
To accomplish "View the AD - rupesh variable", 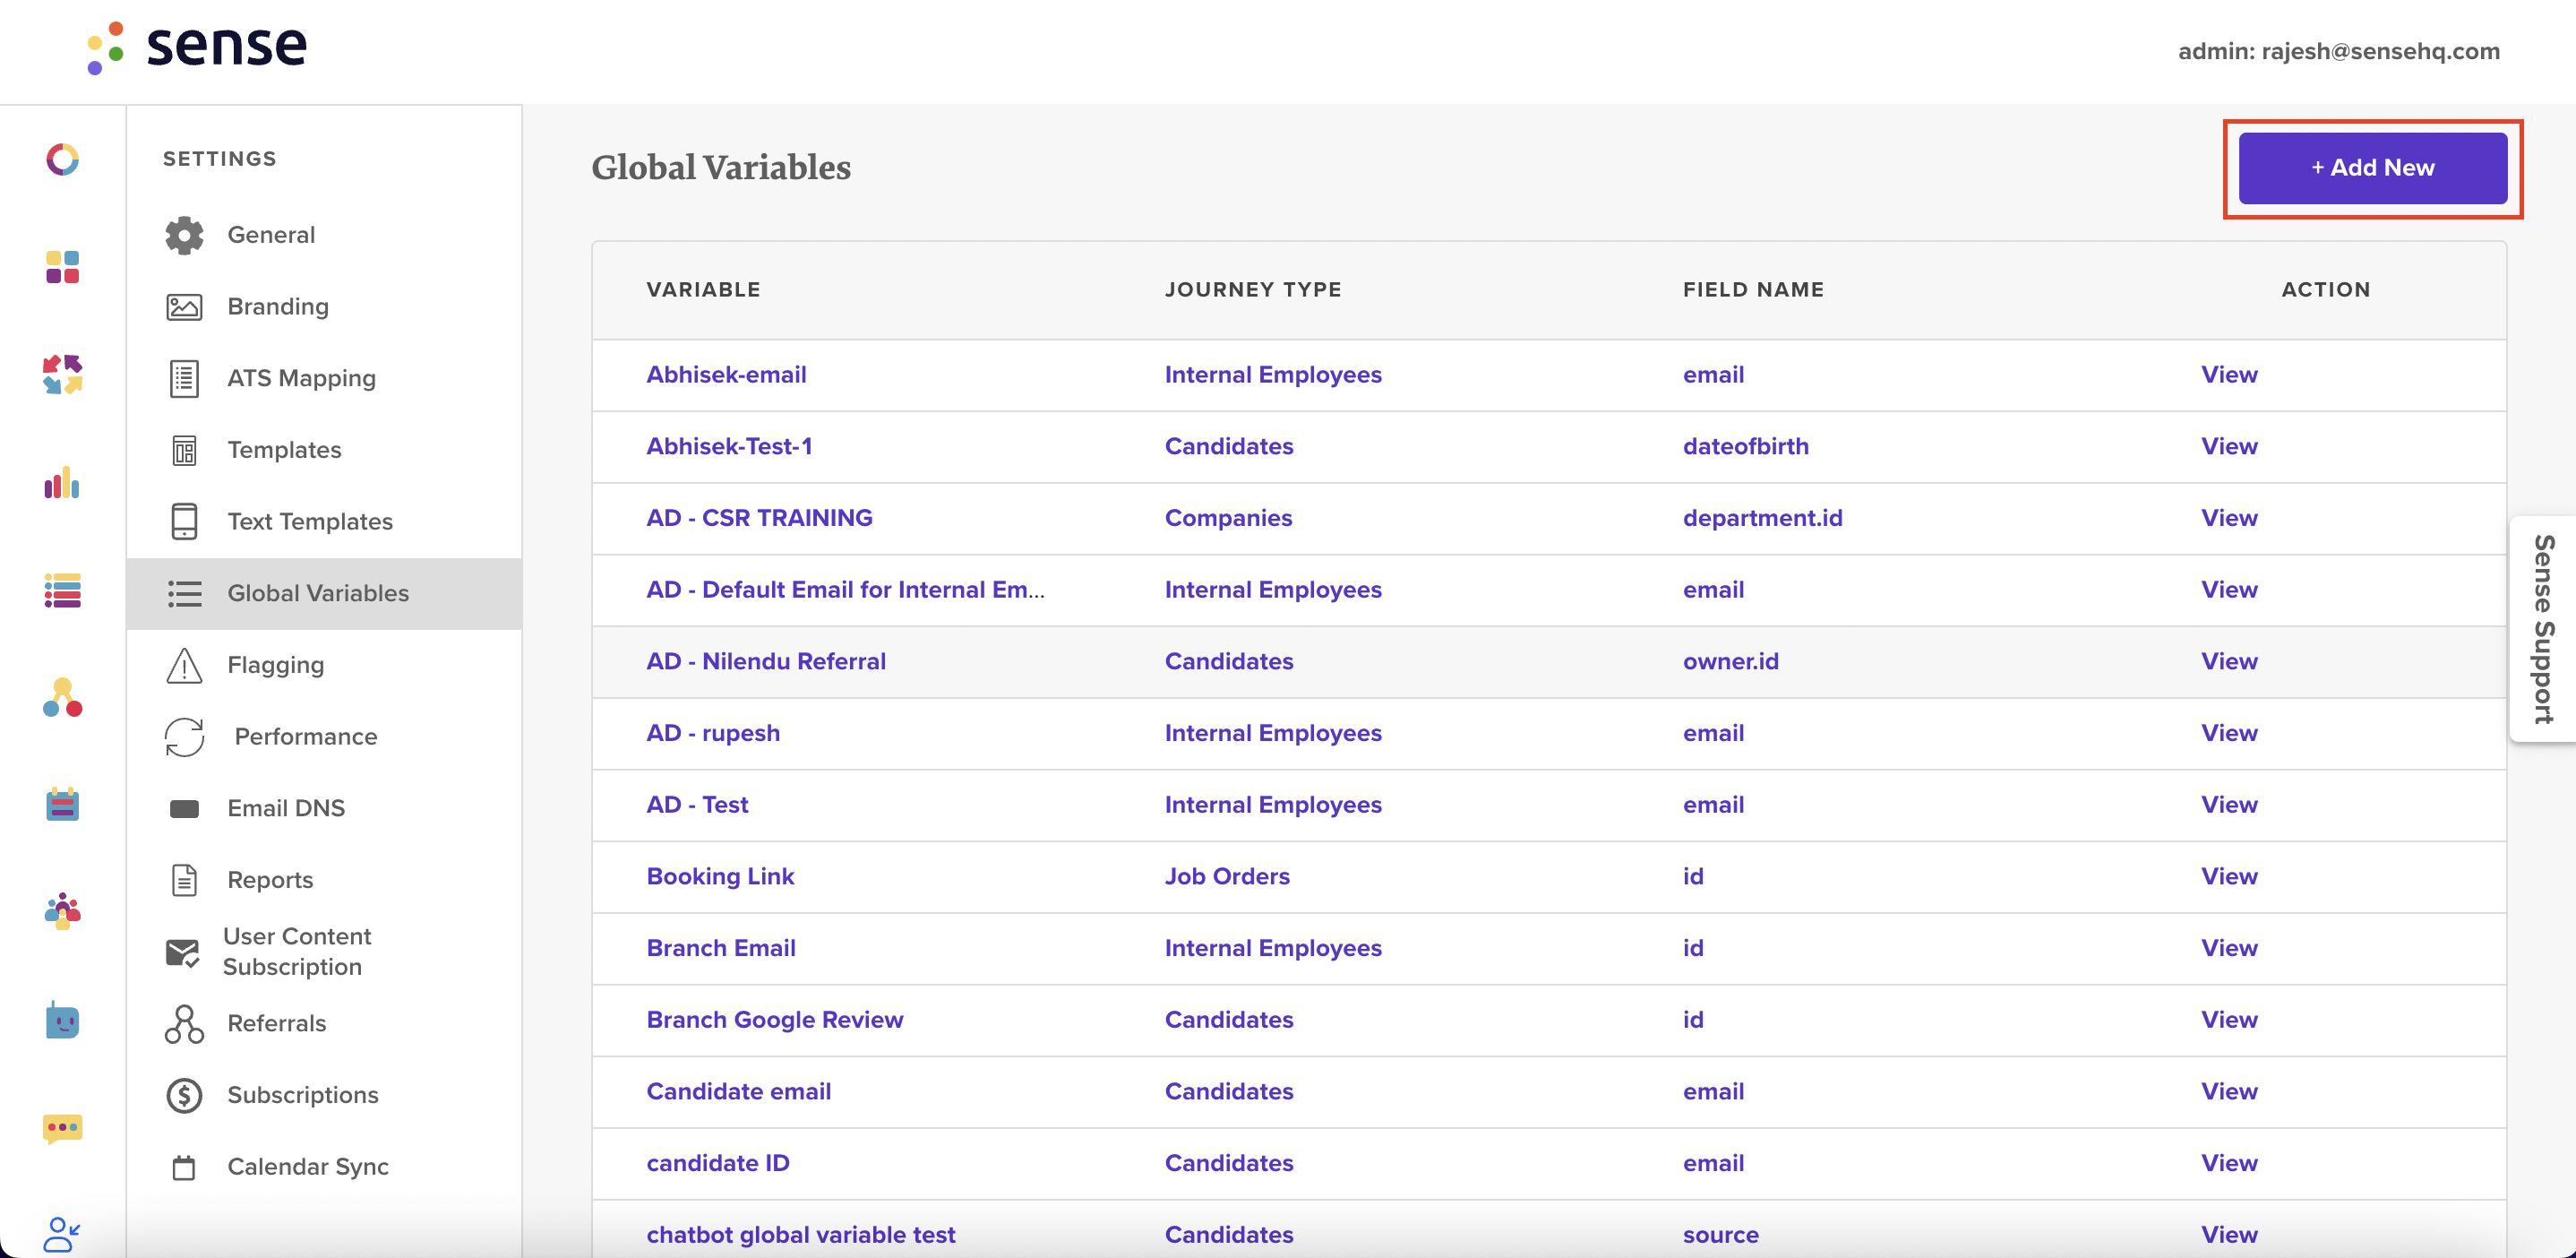I will pyautogui.click(x=2229, y=733).
